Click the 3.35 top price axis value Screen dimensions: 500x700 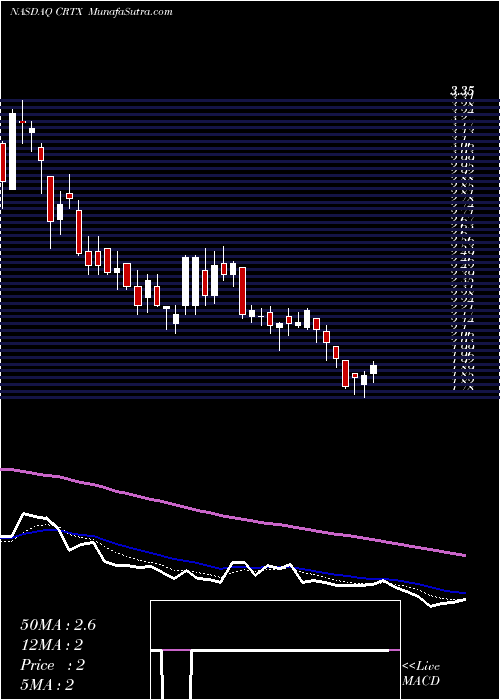(x=462, y=92)
